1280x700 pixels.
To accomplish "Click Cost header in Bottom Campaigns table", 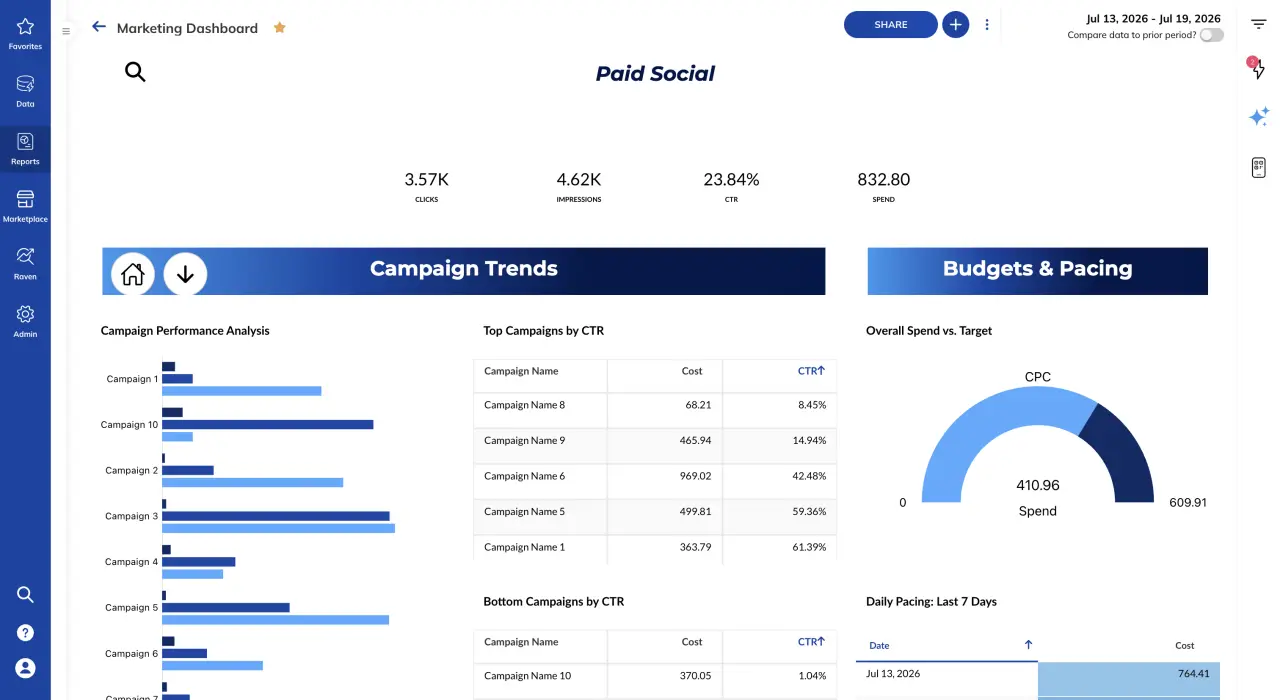I will coord(692,642).
